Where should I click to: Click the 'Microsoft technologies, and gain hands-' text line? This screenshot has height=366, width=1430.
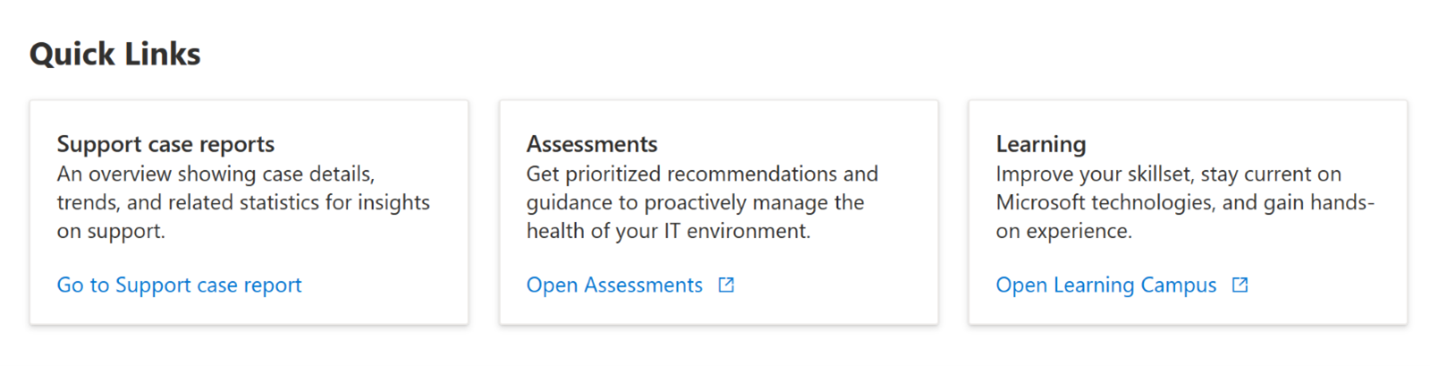pyautogui.click(x=1186, y=203)
